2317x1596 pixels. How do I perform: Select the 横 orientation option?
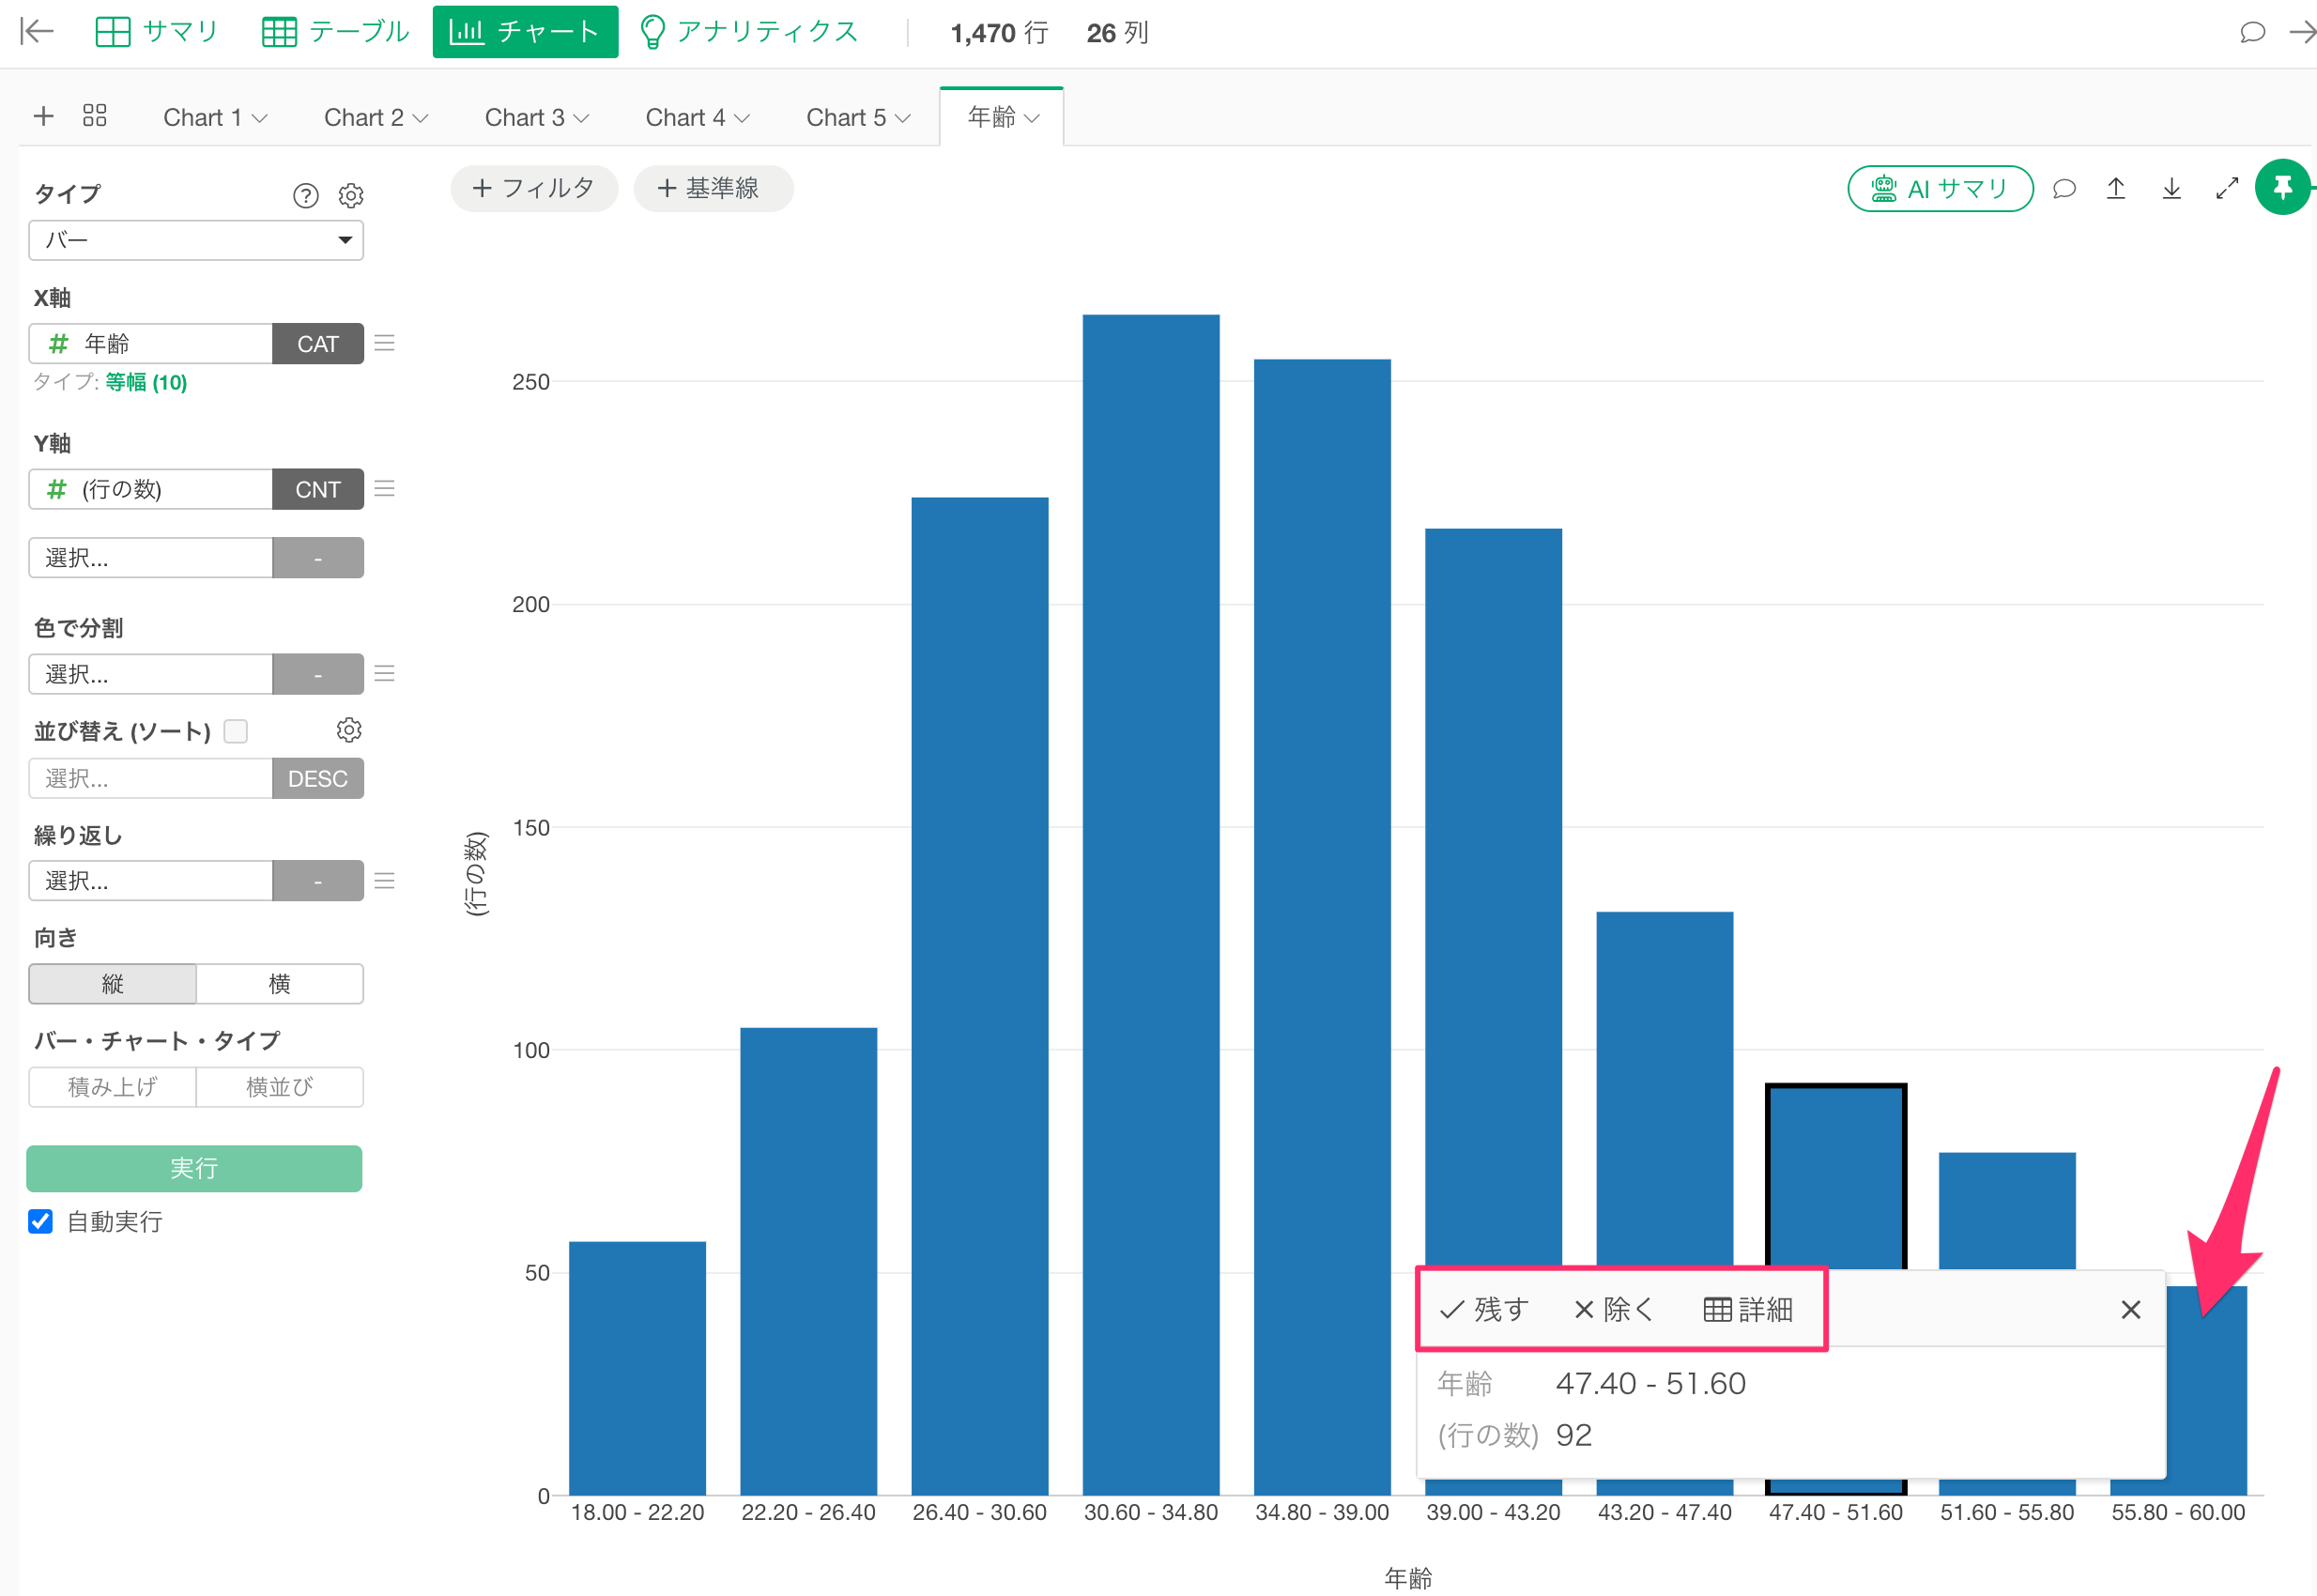pos(280,984)
